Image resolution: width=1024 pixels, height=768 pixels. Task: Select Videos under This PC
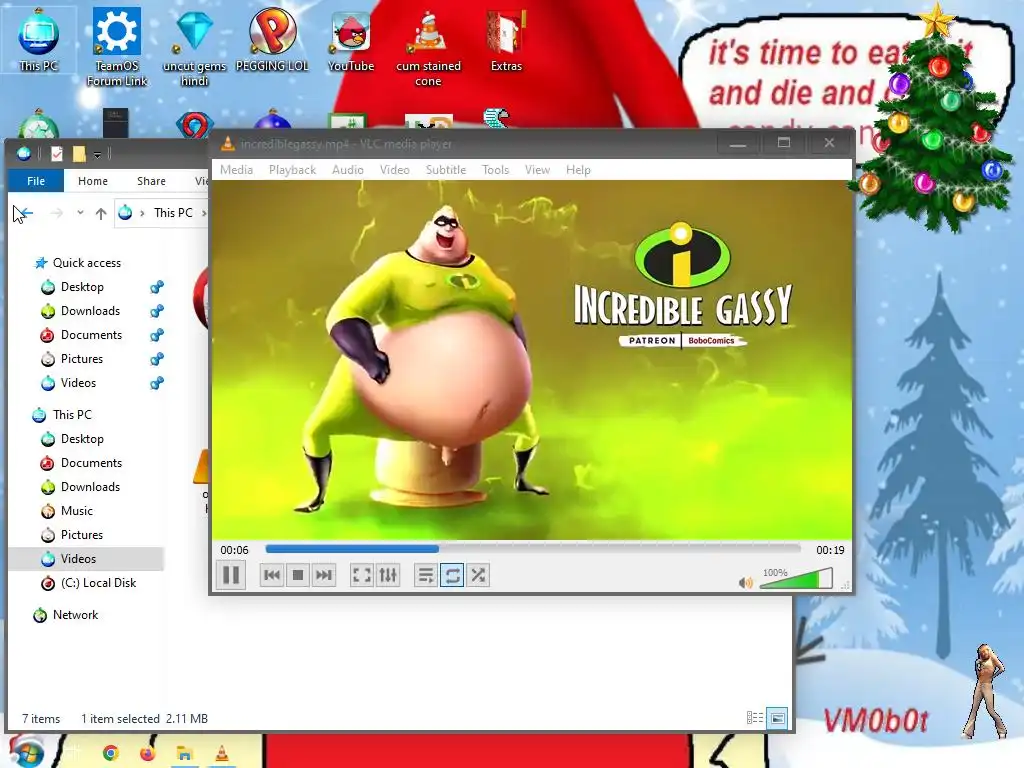pos(78,558)
